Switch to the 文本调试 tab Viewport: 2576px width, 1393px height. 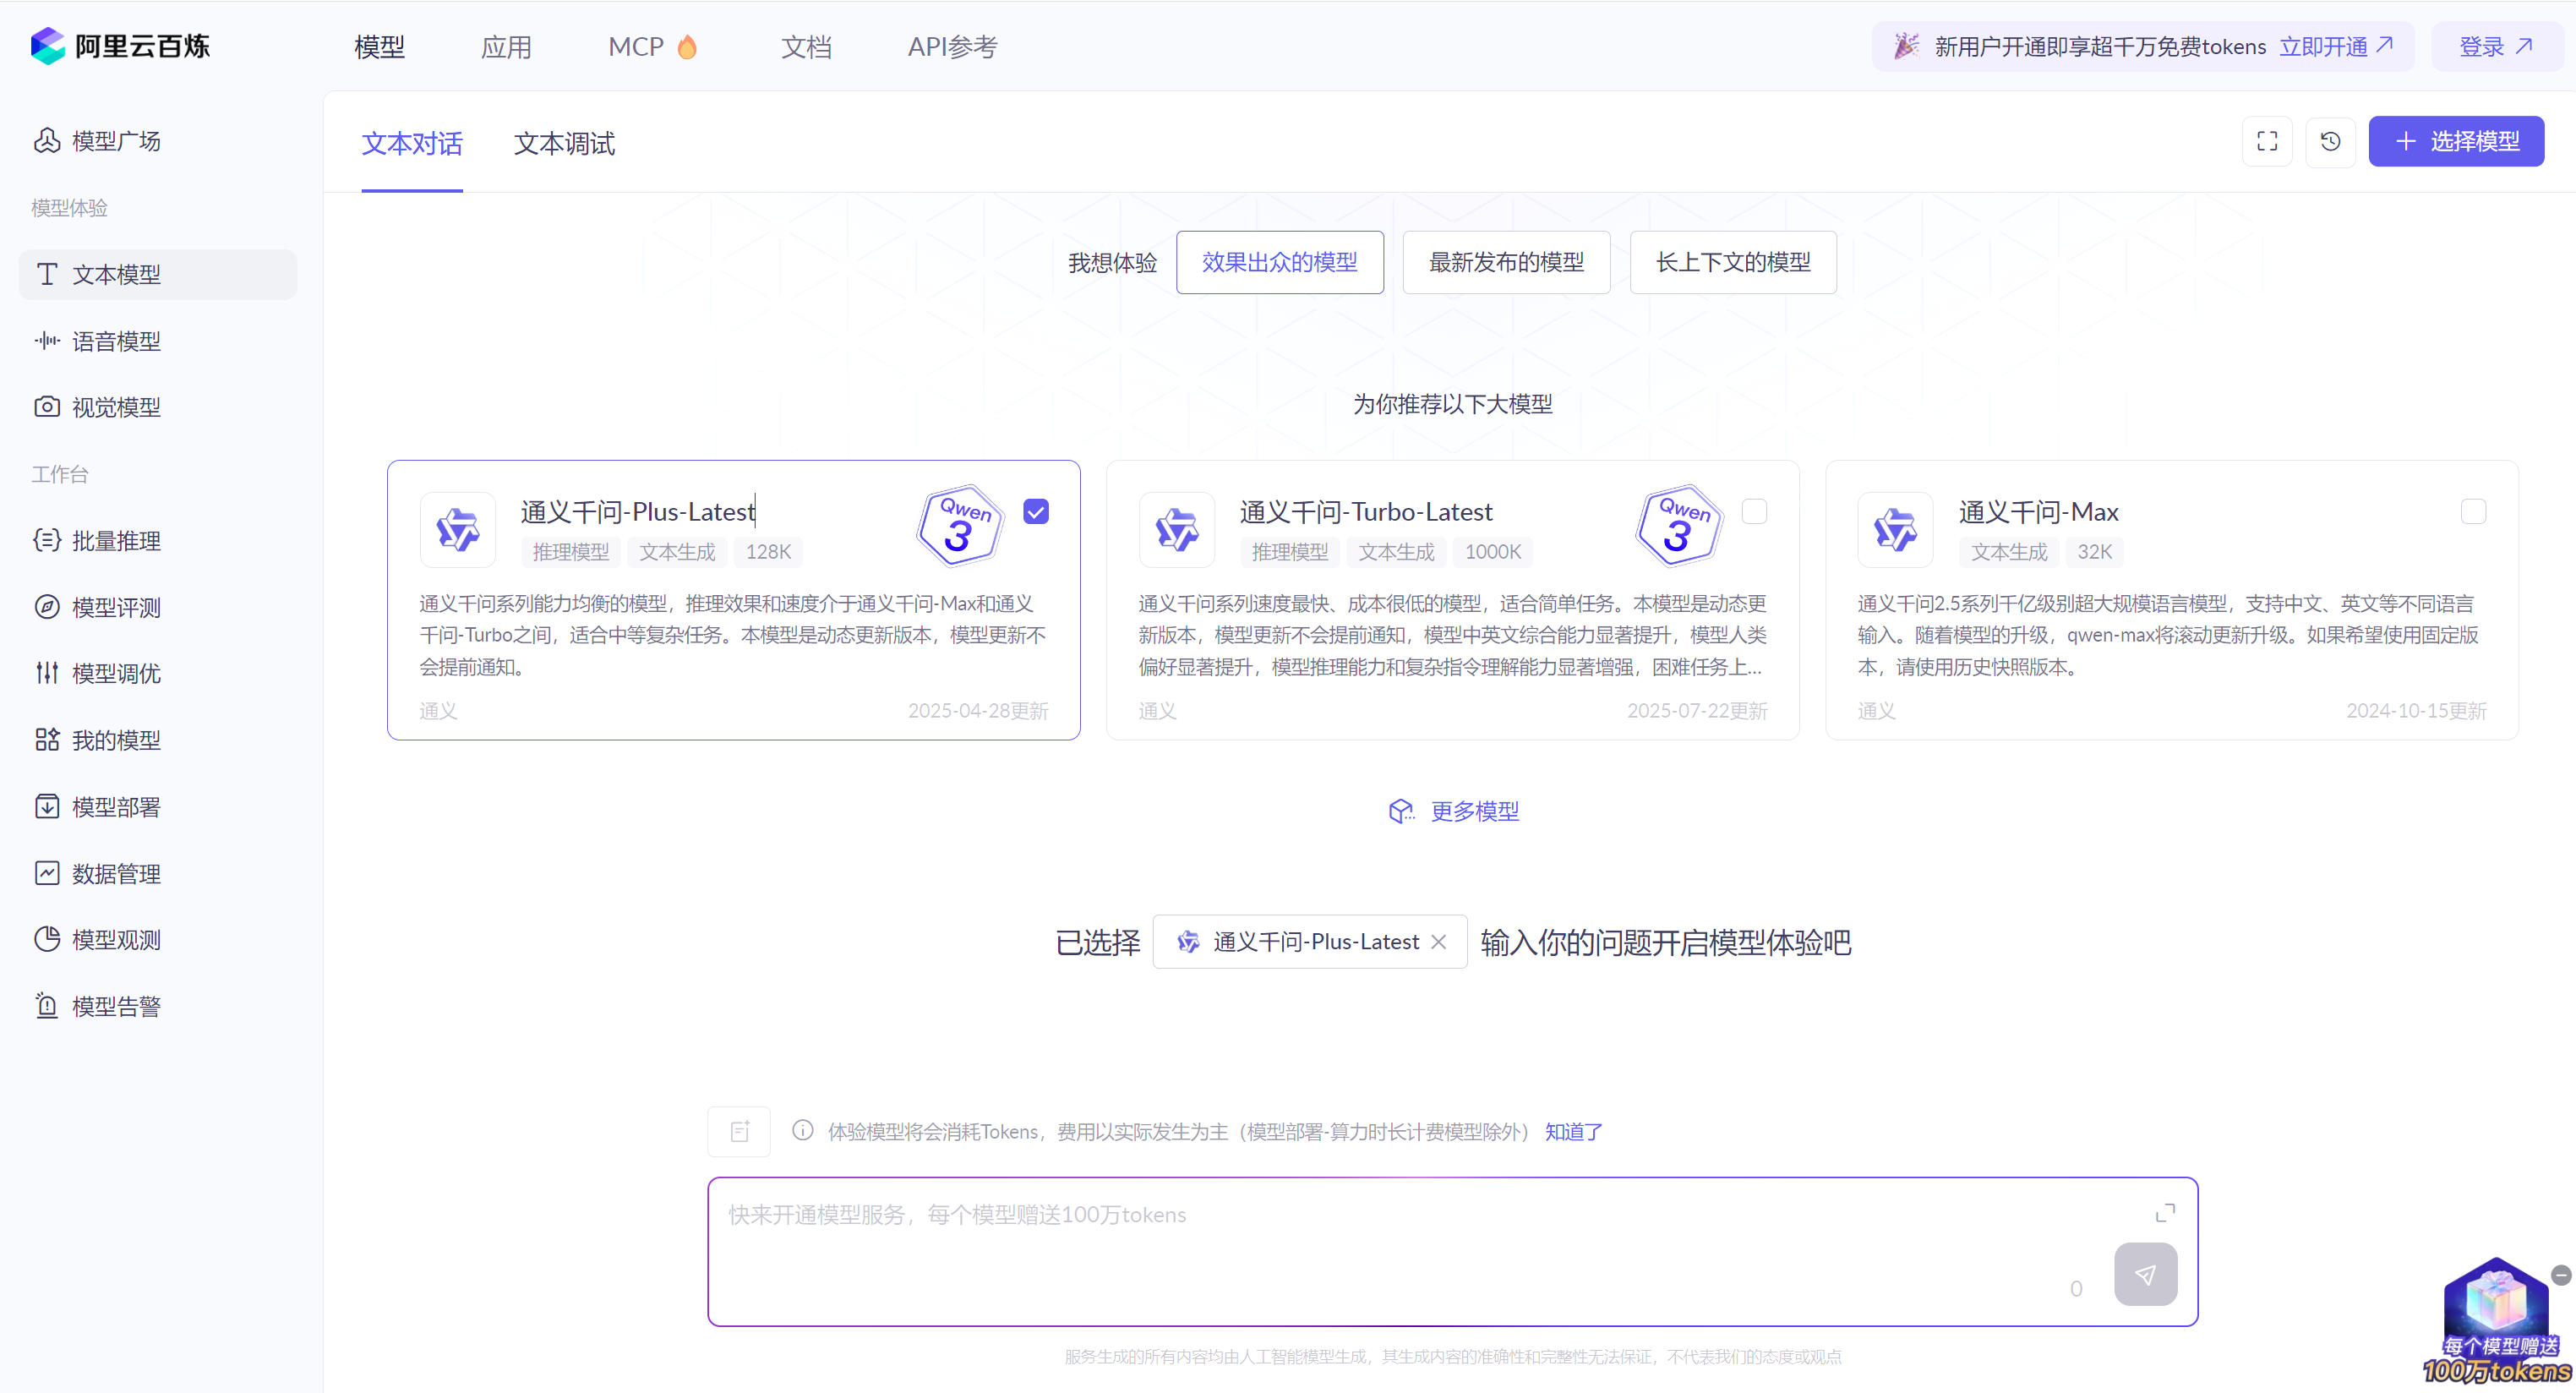pos(564,144)
